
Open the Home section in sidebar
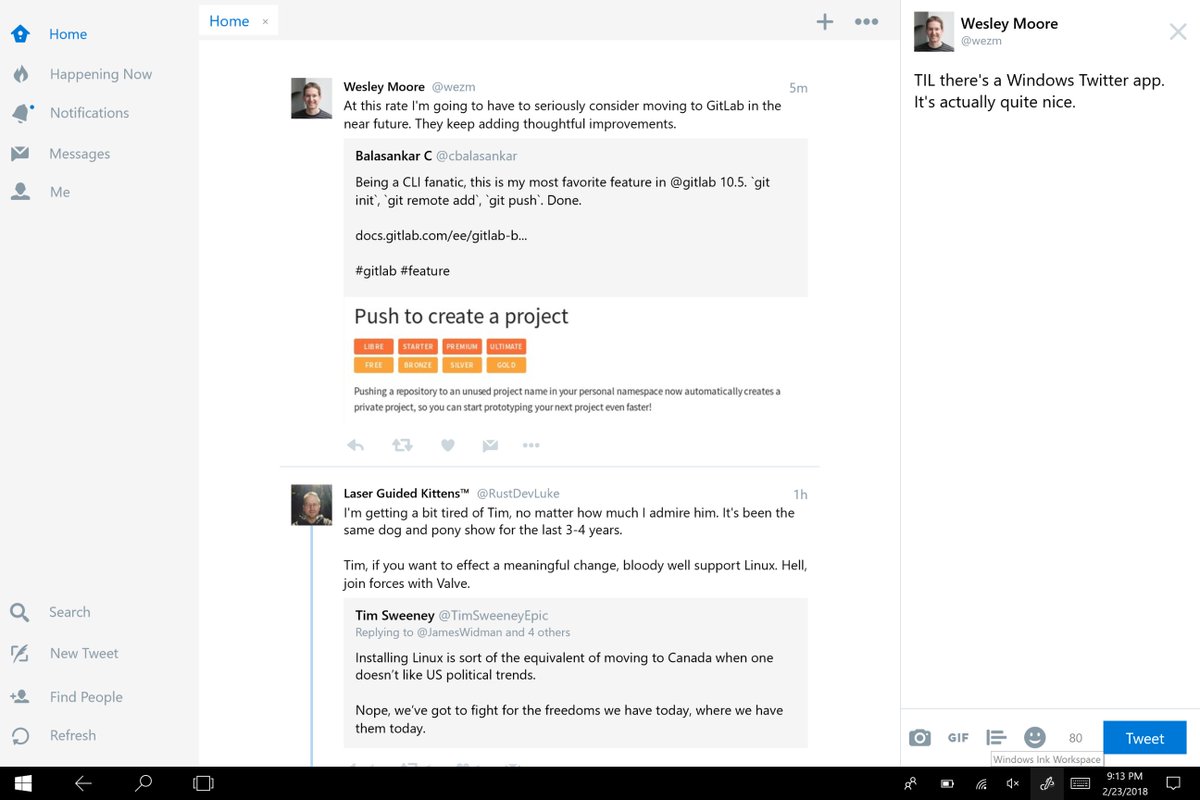pos(68,34)
